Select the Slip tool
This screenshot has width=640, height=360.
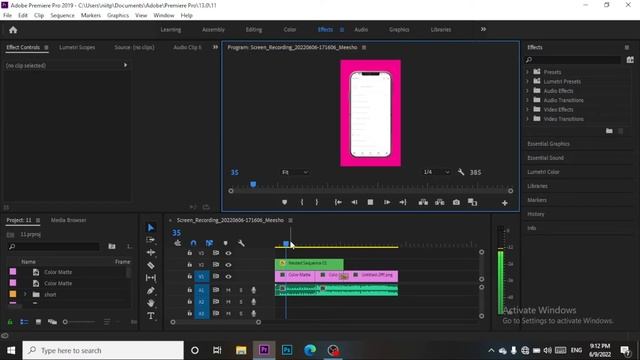151,278
